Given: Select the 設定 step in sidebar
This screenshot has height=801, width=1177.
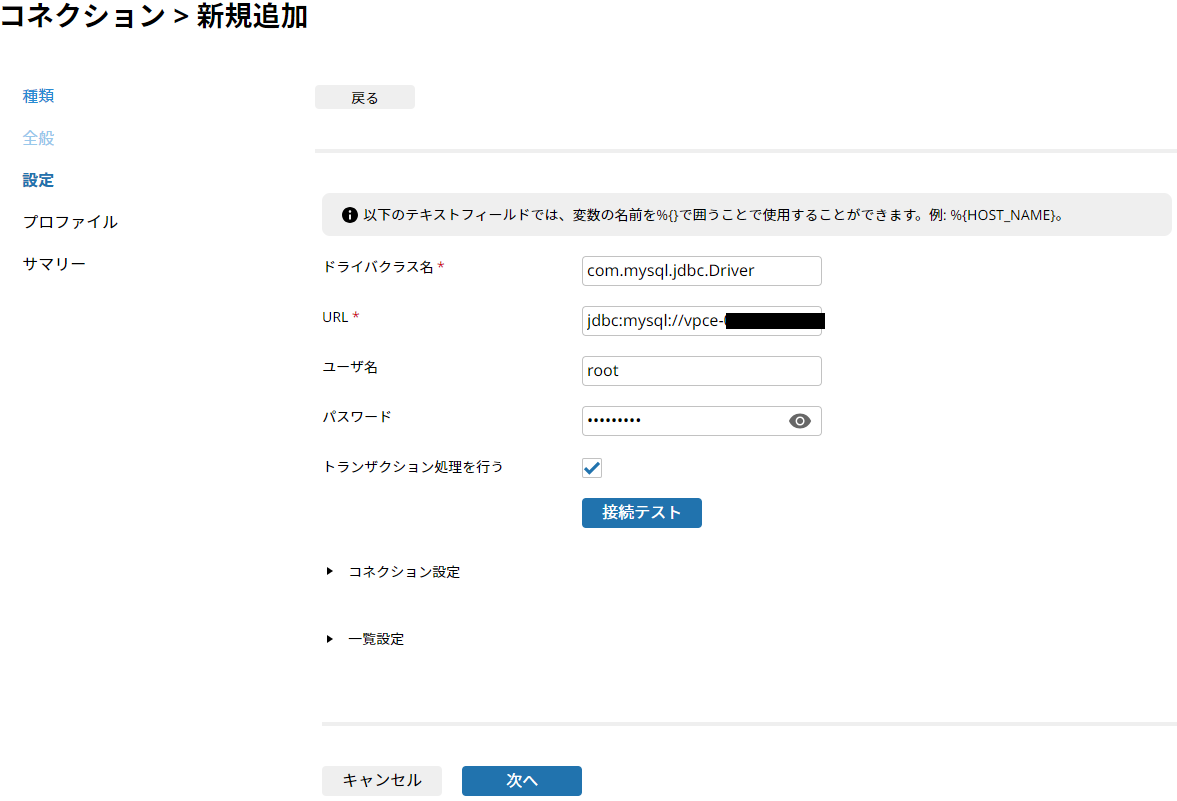Looking at the screenshot, I should coord(38,180).
